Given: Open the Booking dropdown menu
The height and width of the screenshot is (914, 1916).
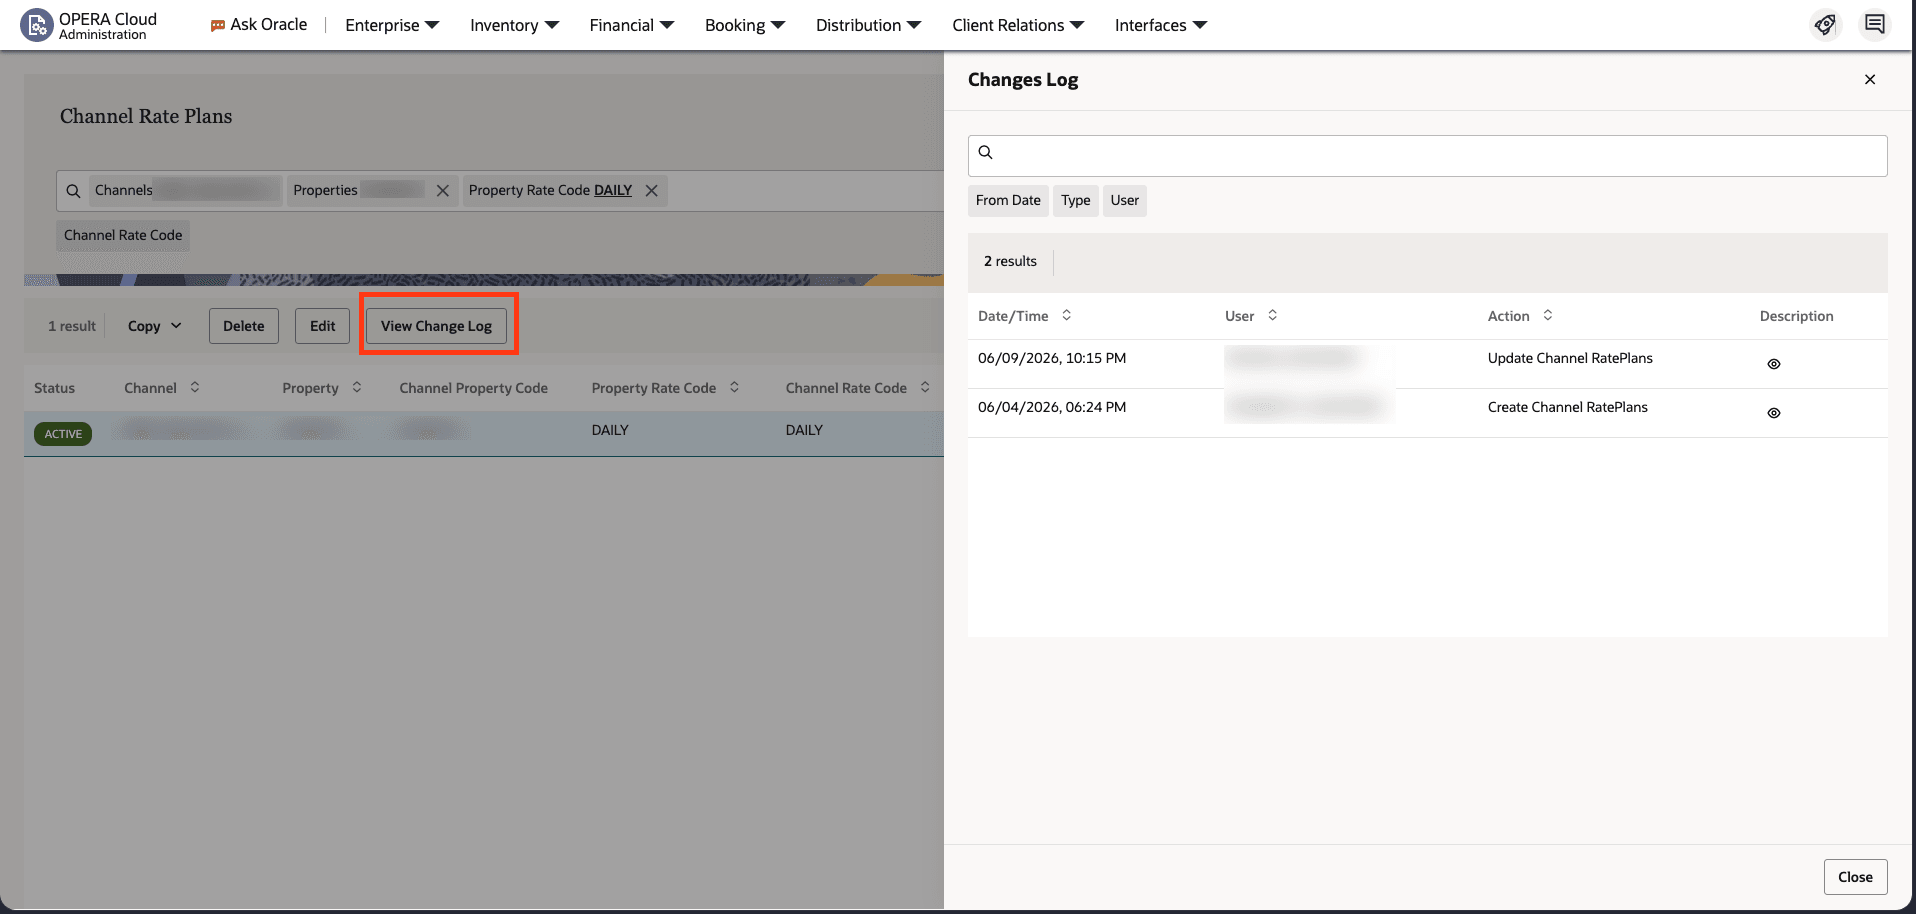Looking at the screenshot, I should pyautogui.click(x=745, y=25).
